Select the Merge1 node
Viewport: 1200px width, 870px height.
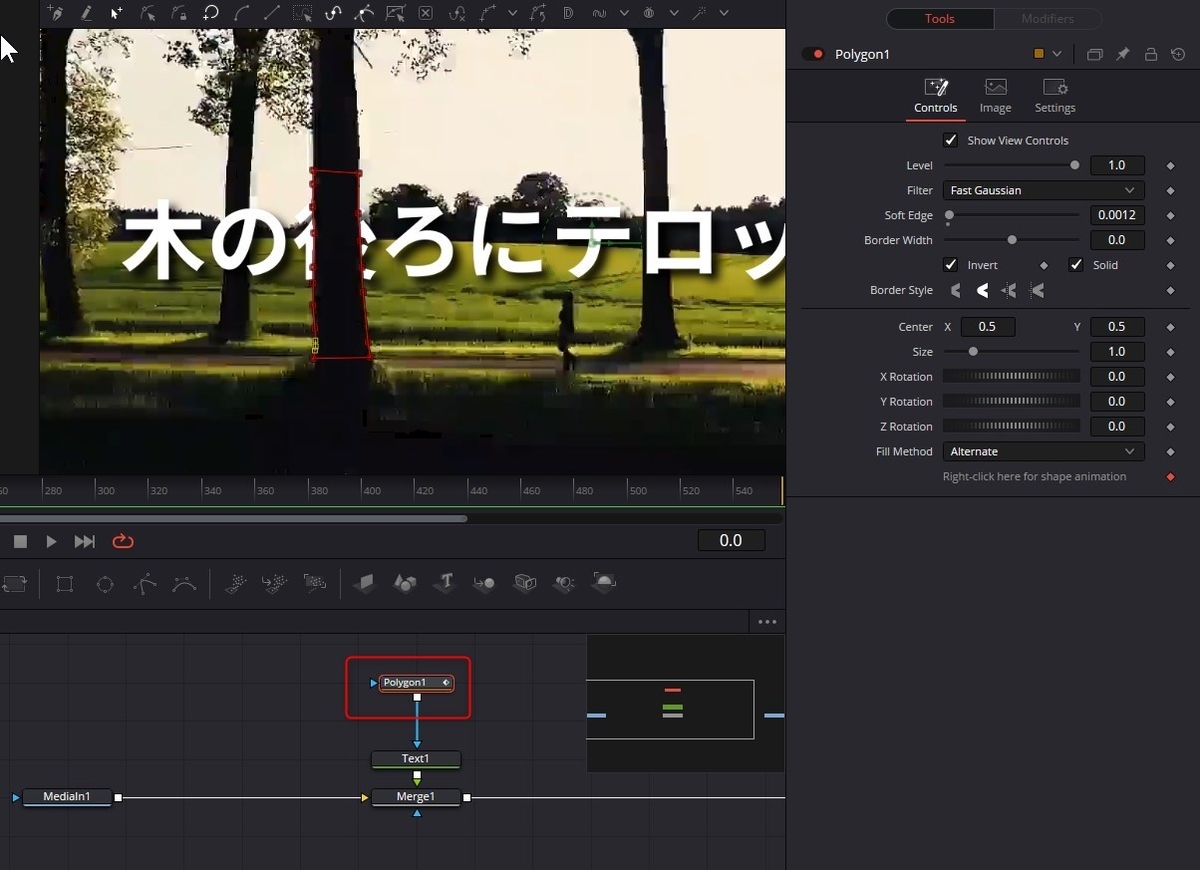pos(416,797)
